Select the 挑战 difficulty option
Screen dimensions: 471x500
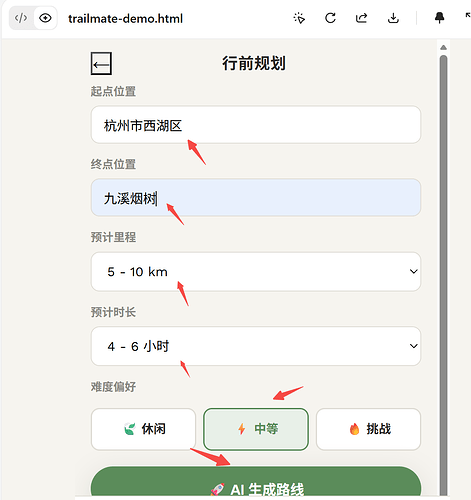coord(368,429)
